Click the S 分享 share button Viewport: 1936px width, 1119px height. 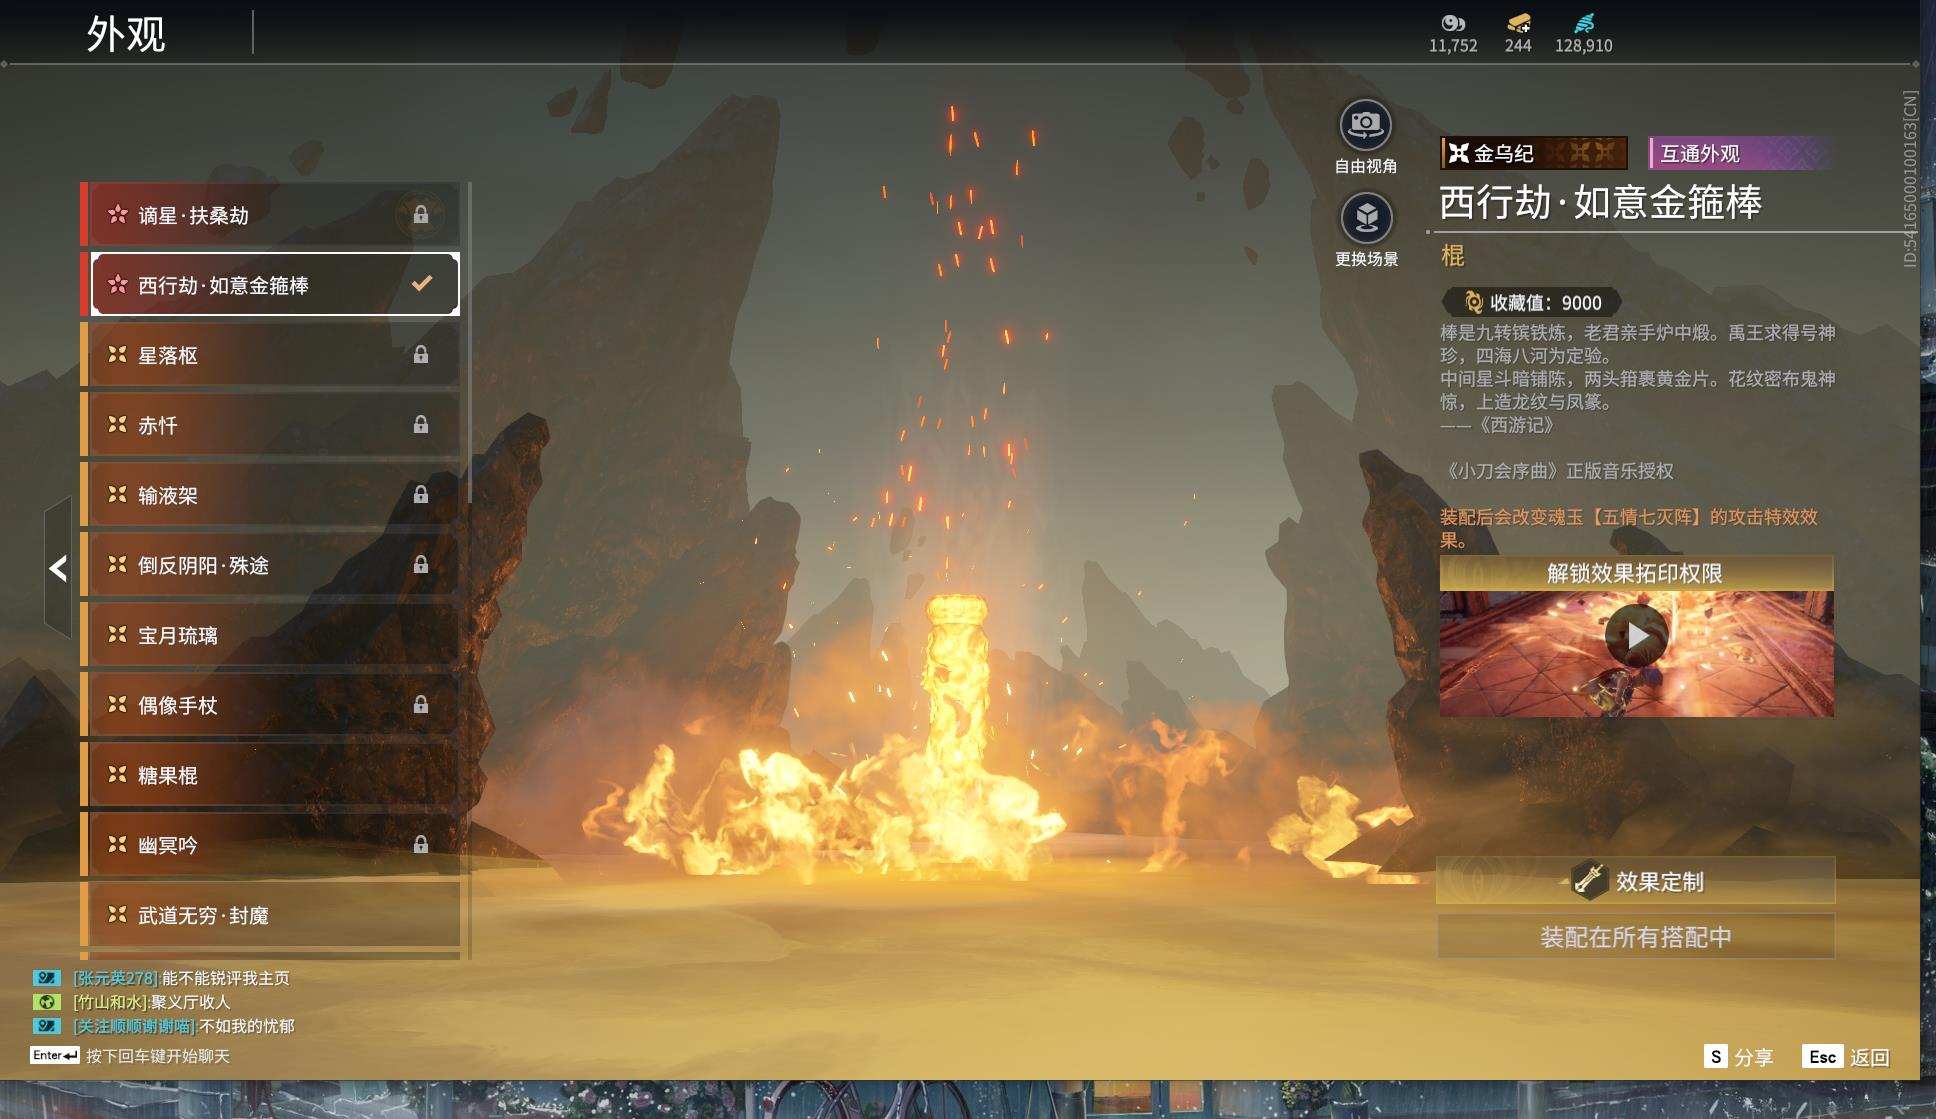(x=1739, y=1057)
